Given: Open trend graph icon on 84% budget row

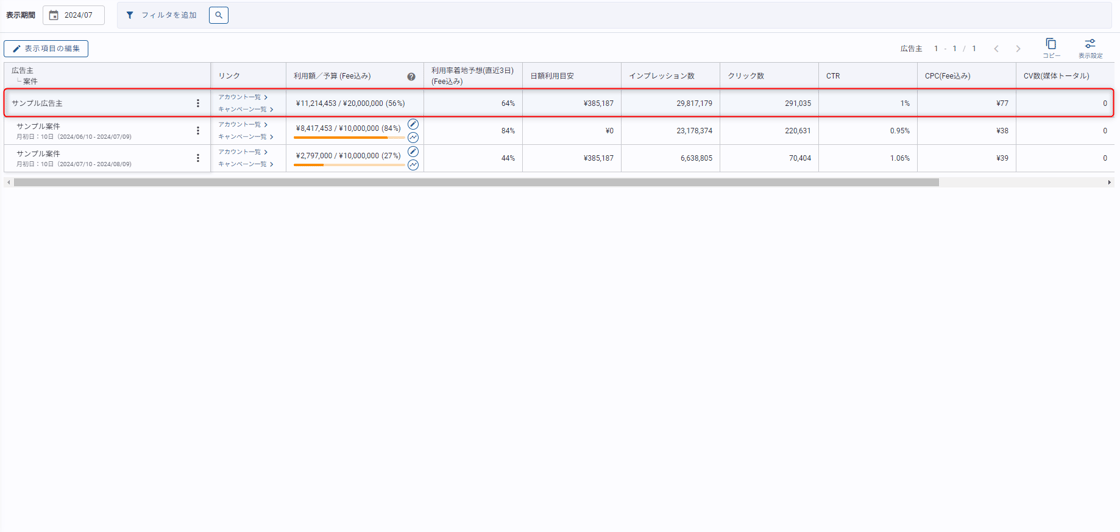Looking at the screenshot, I should [413, 137].
